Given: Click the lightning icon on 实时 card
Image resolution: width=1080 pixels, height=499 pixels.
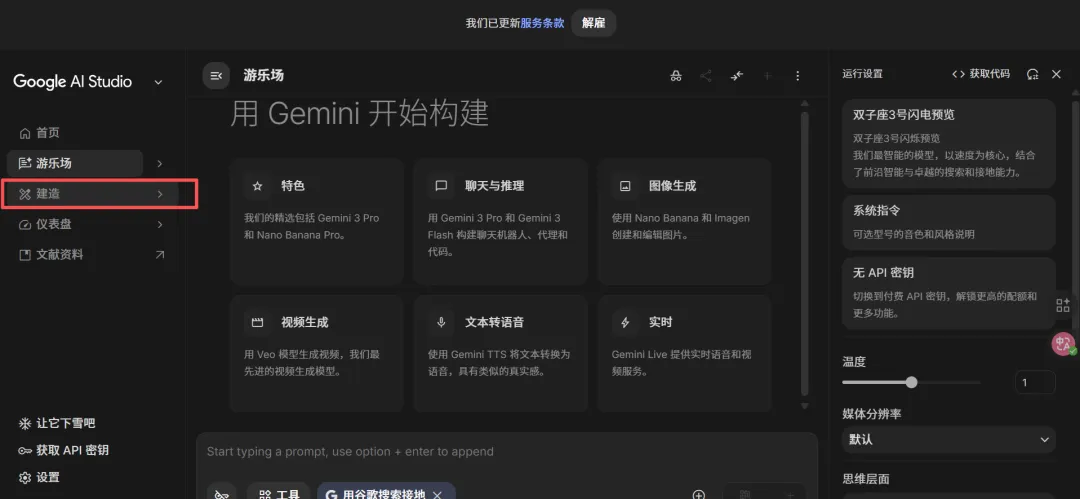Looking at the screenshot, I should (625, 323).
